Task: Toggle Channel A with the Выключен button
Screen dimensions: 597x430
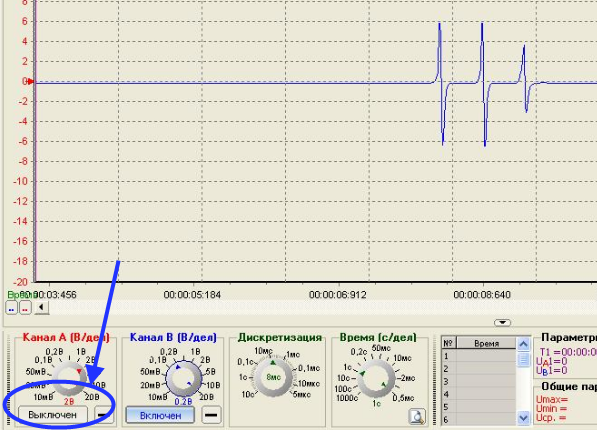Action: point(53,415)
